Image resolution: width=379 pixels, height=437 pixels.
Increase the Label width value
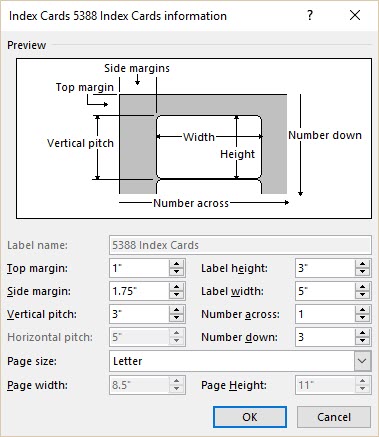(x=362, y=287)
